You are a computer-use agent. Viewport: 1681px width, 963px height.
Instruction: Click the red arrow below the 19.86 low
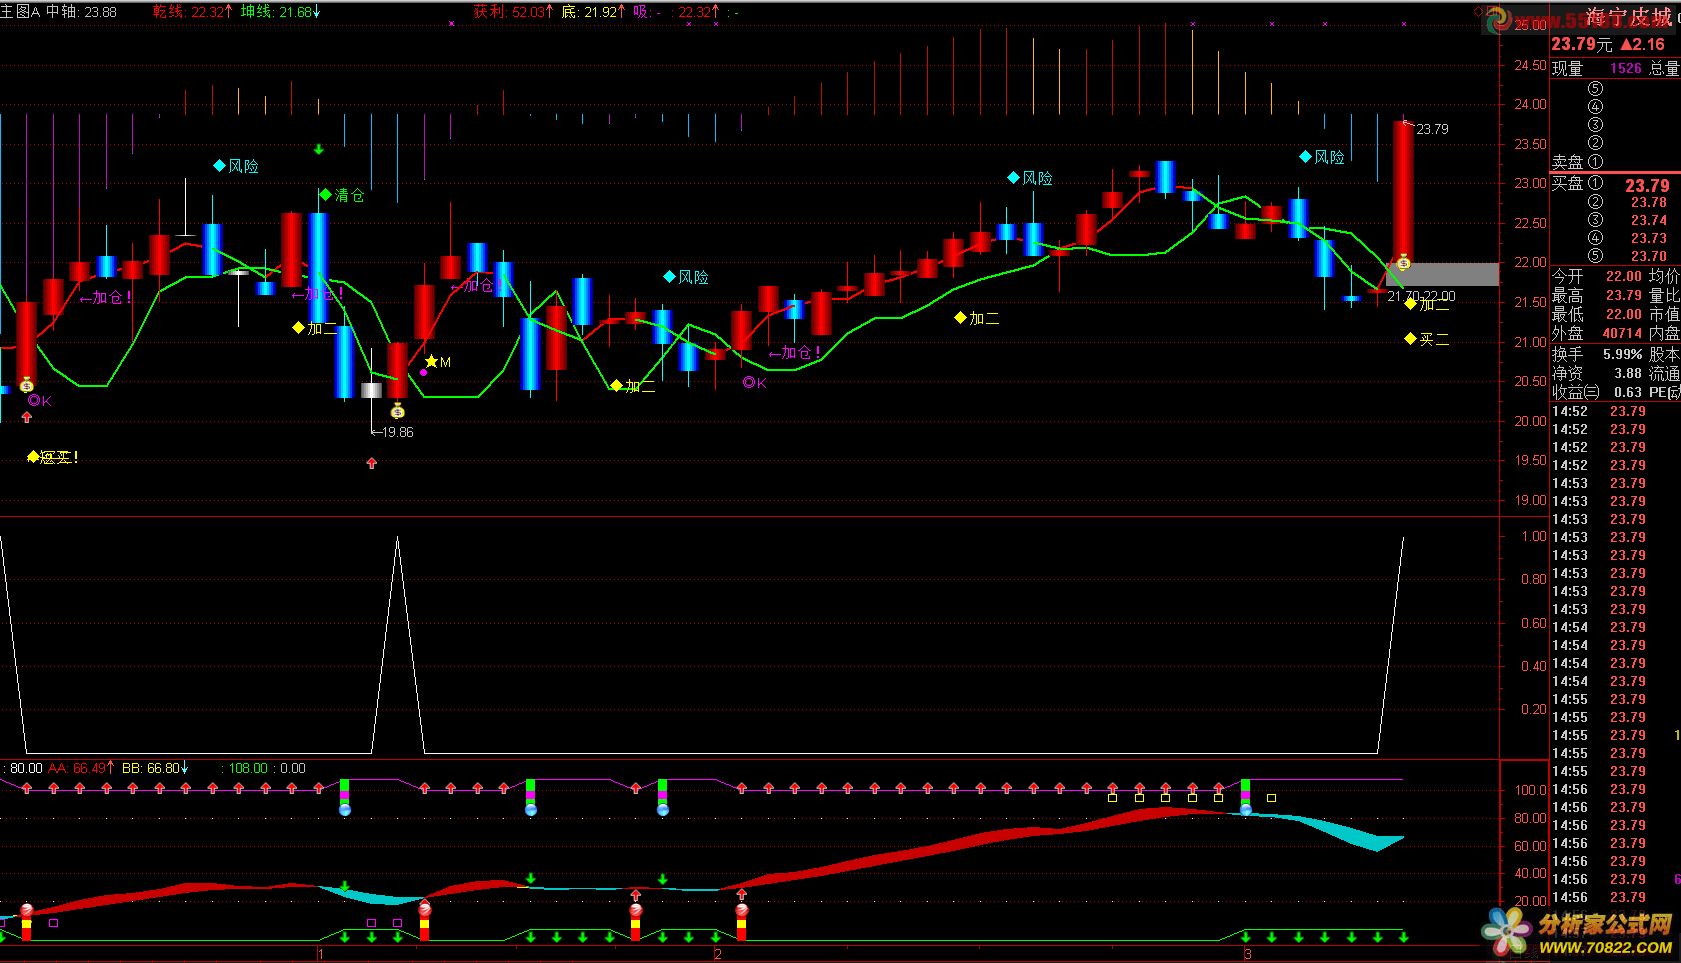pos(372,463)
